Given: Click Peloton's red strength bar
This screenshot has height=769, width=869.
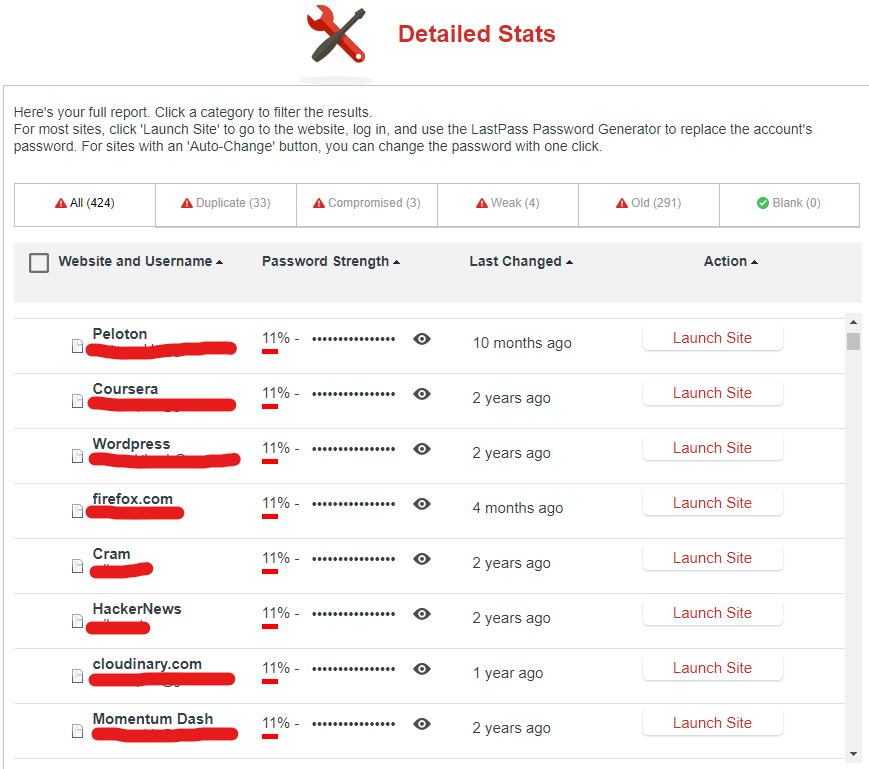Looking at the screenshot, I should click(270, 351).
